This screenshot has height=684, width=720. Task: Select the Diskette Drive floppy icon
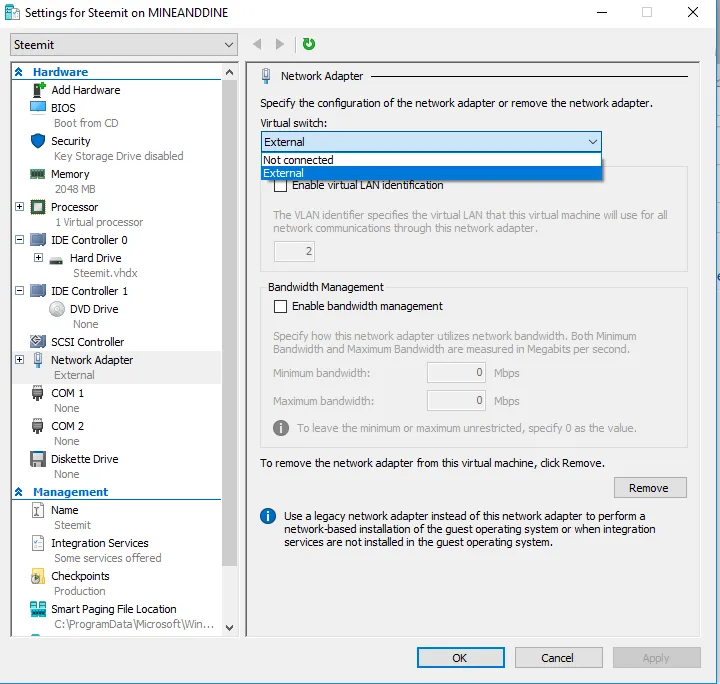click(x=38, y=459)
